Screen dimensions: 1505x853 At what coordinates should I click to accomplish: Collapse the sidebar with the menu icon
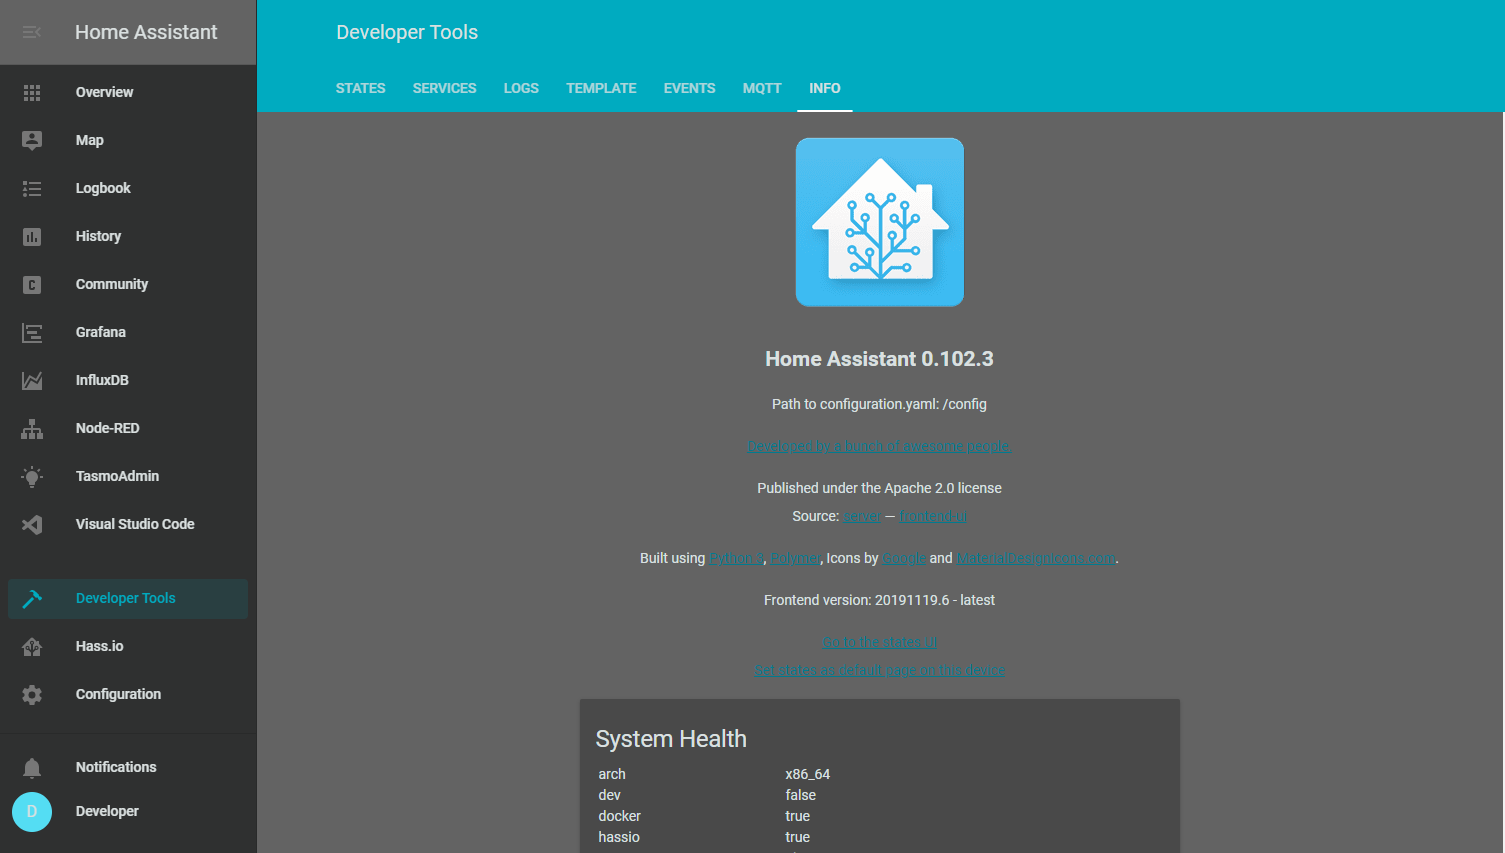(x=32, y=32)
